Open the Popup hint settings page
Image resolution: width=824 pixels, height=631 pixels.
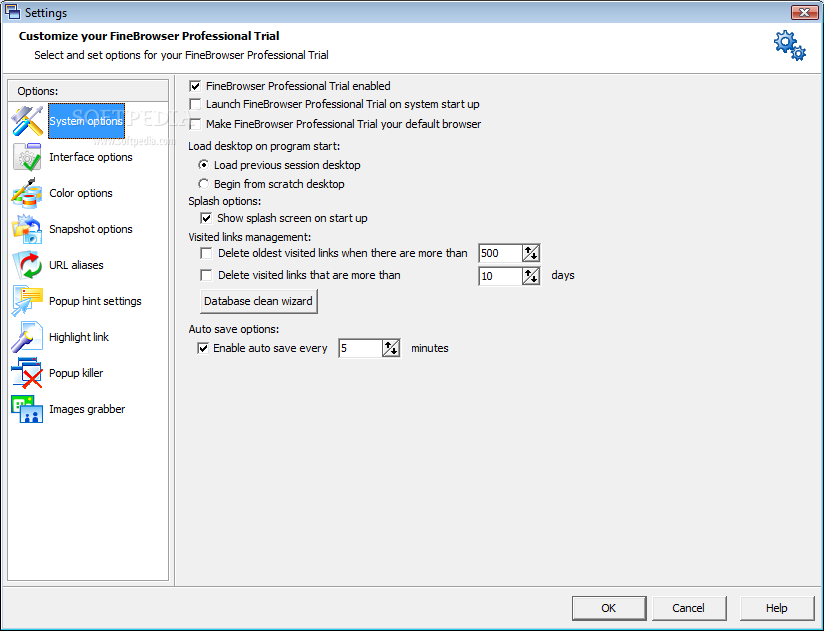95,301
